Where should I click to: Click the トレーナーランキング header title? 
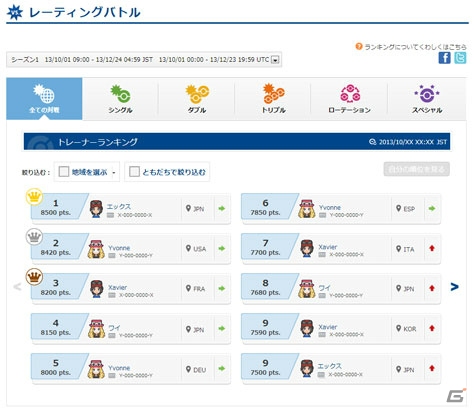[98, 142]
